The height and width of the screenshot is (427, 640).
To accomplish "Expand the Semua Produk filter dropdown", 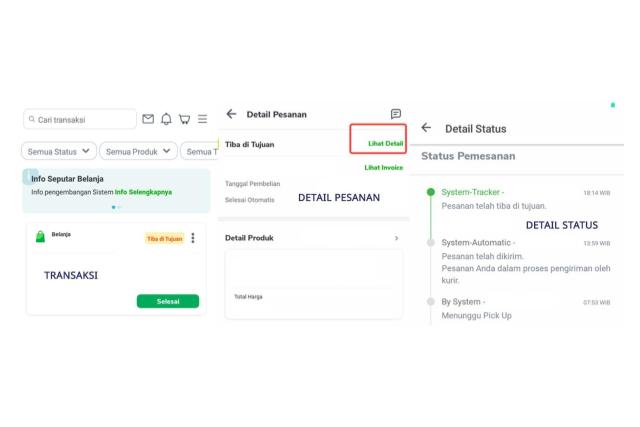I will [138, 151].
